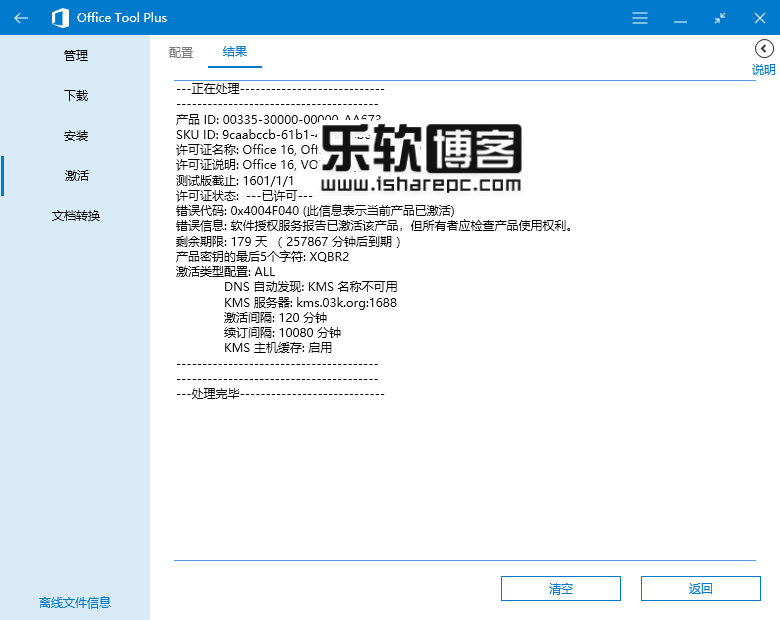The width and height of the screenshot is (780, 620).
Task: Click the 清空 button to clear results
Action: click(x=561, y=589)
